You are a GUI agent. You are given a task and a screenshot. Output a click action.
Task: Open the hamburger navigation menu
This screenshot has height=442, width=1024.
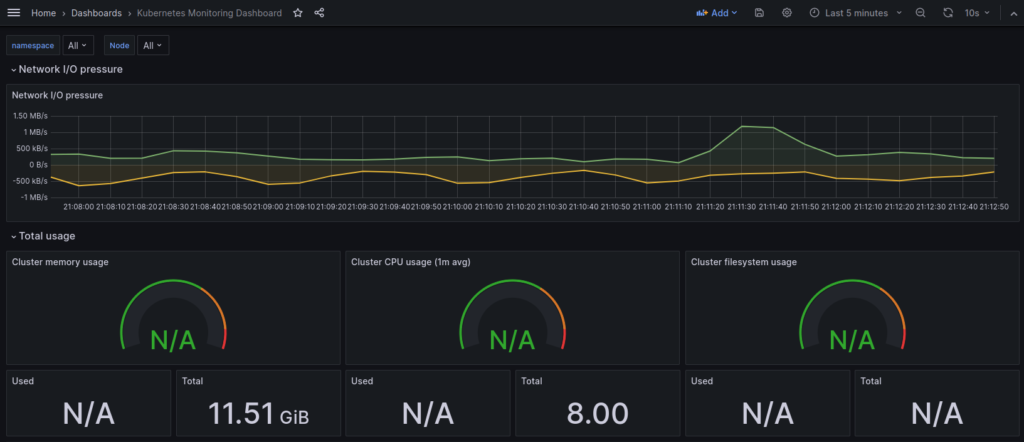14,13
